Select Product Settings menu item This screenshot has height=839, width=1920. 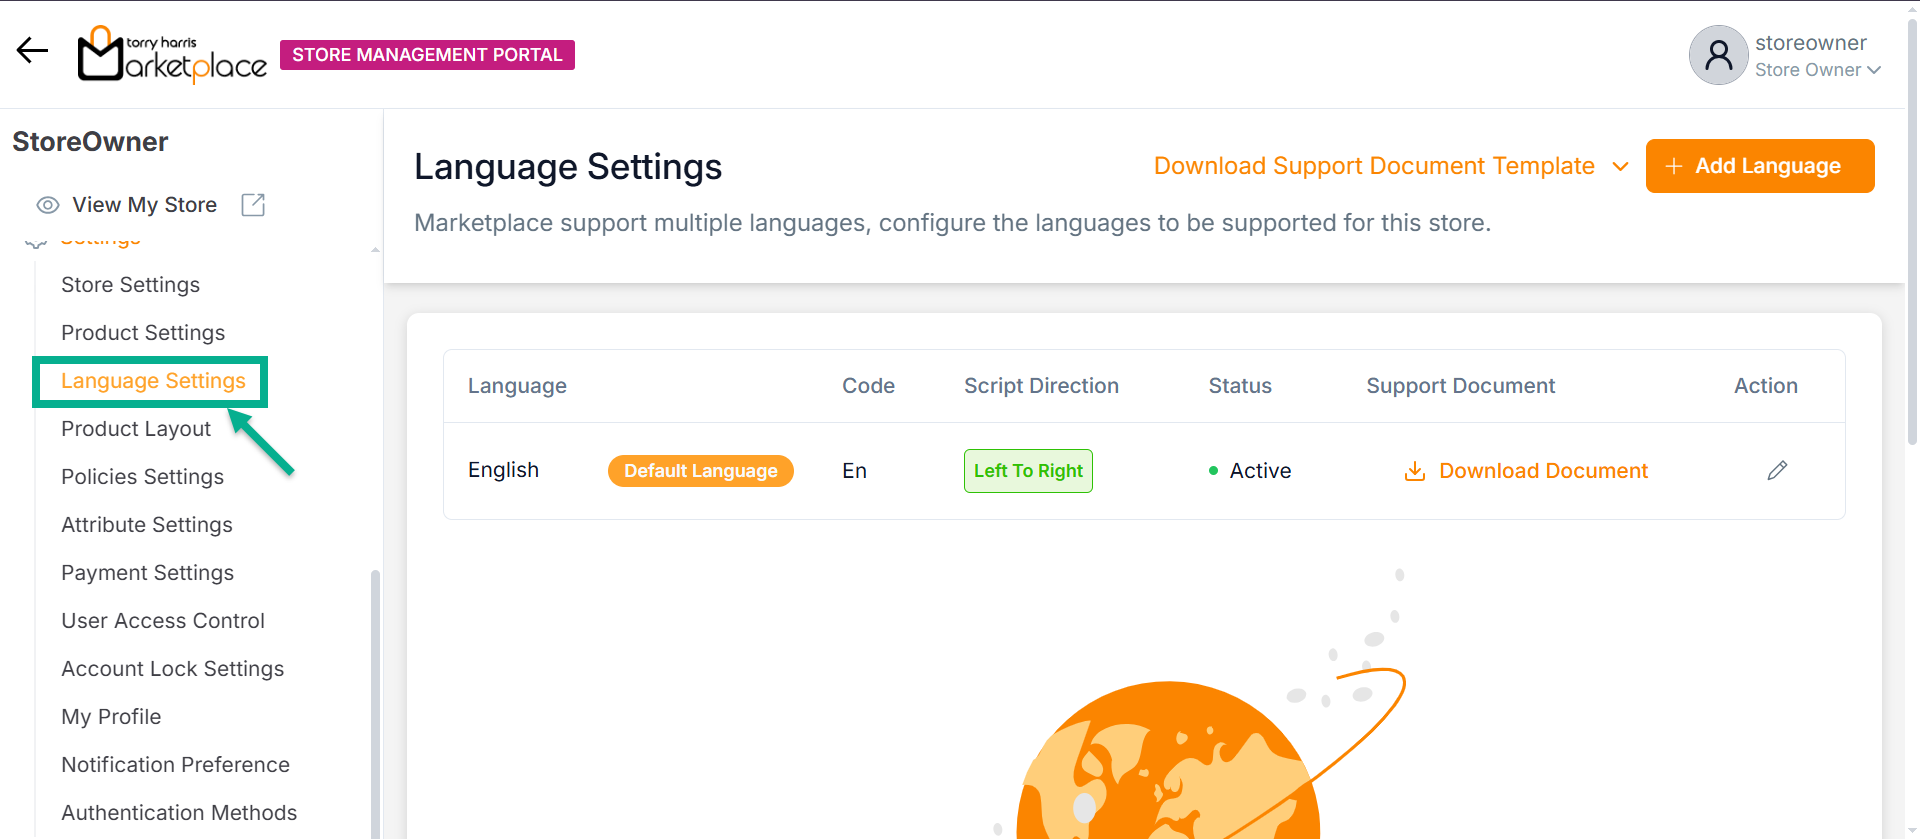pyautogui.click(x=143, y=333)
